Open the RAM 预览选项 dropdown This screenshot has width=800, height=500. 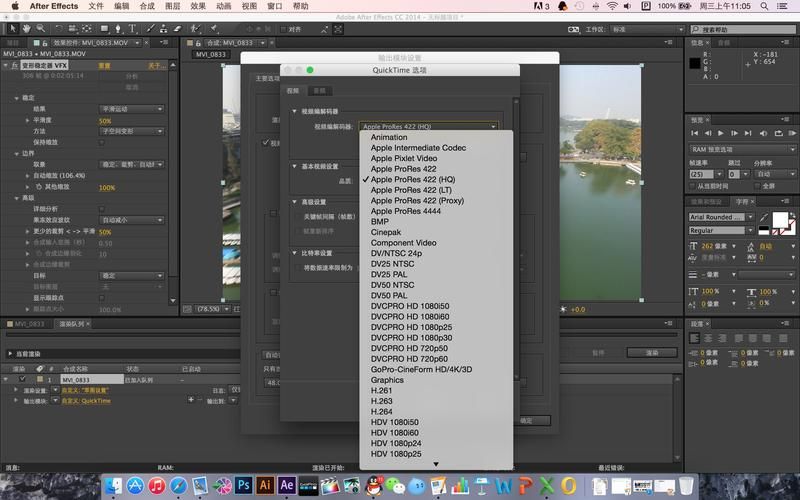(740, 148)
